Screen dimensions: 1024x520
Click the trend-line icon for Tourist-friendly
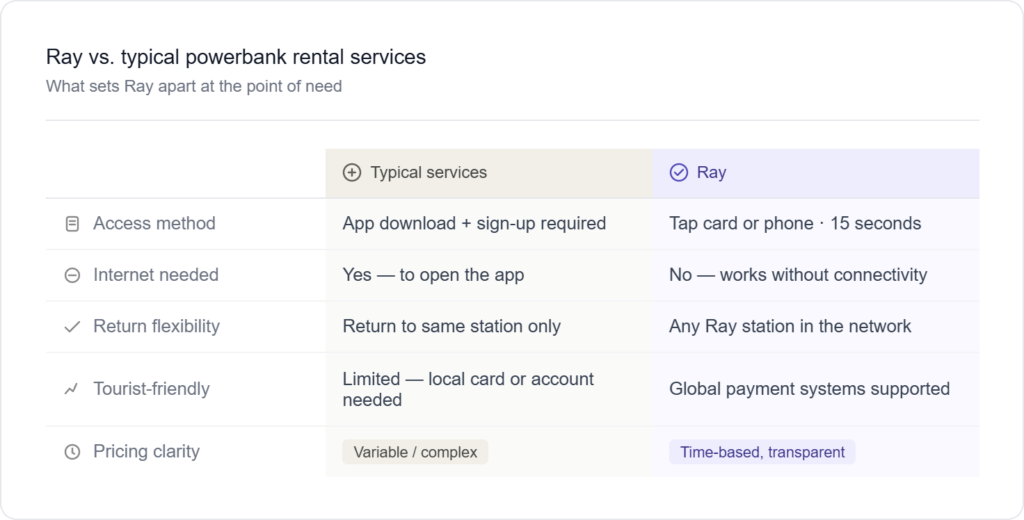[x=72, y=389]
